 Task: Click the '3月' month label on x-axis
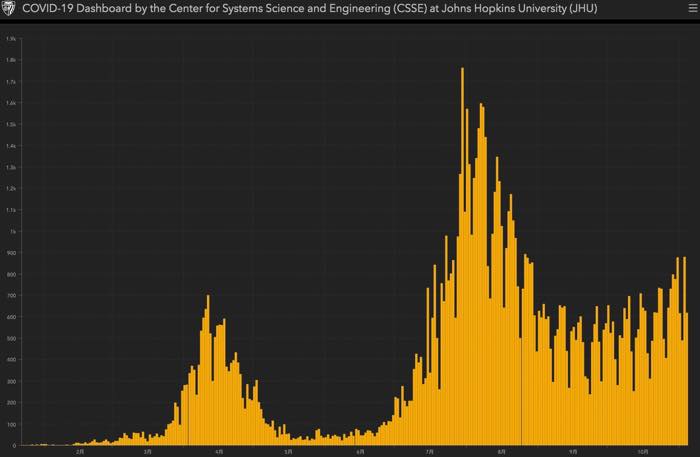tap(148, 452)
